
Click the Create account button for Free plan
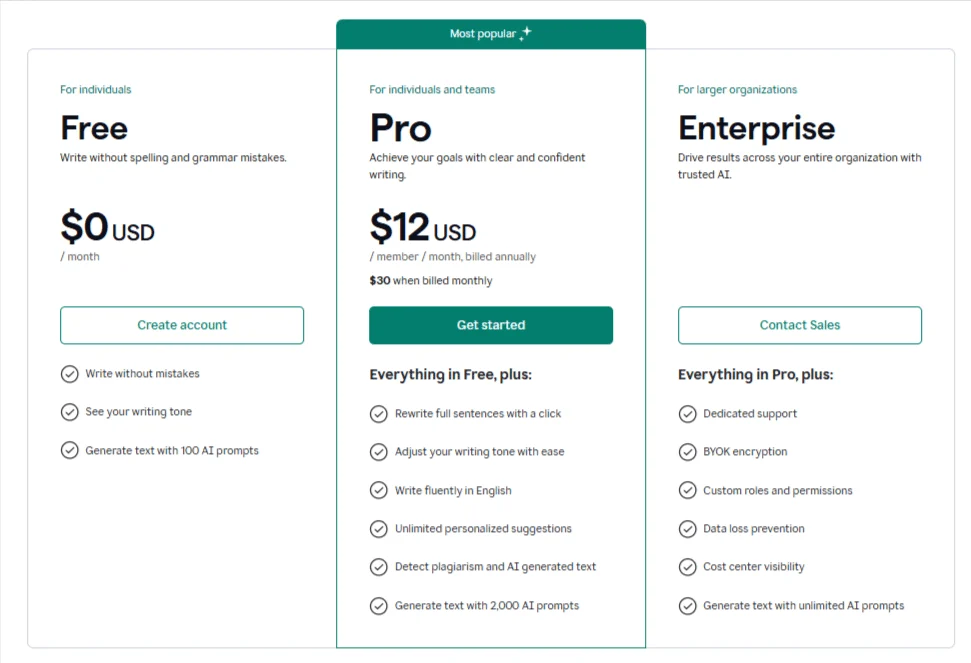click(182, 325)
